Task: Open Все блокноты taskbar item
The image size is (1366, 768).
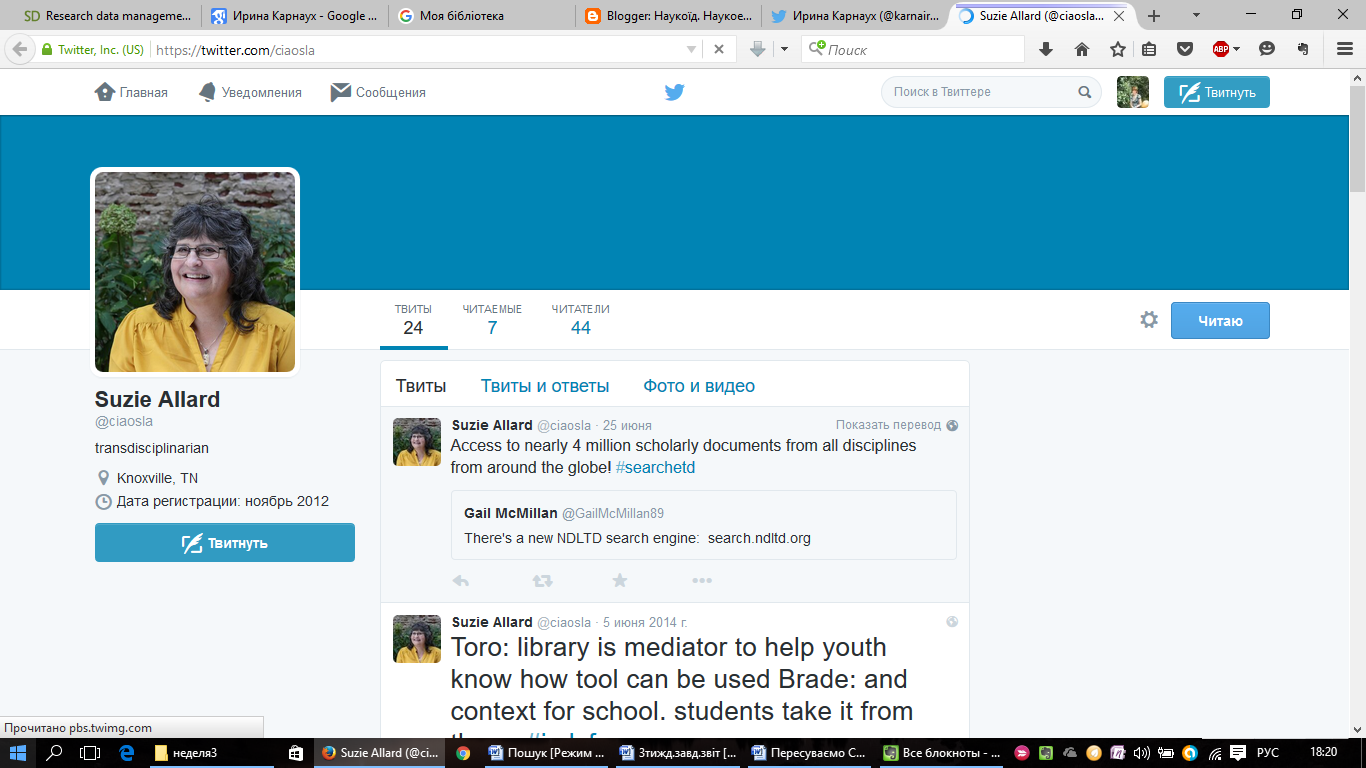Action: pyautogui.click(x=942, y=753)
